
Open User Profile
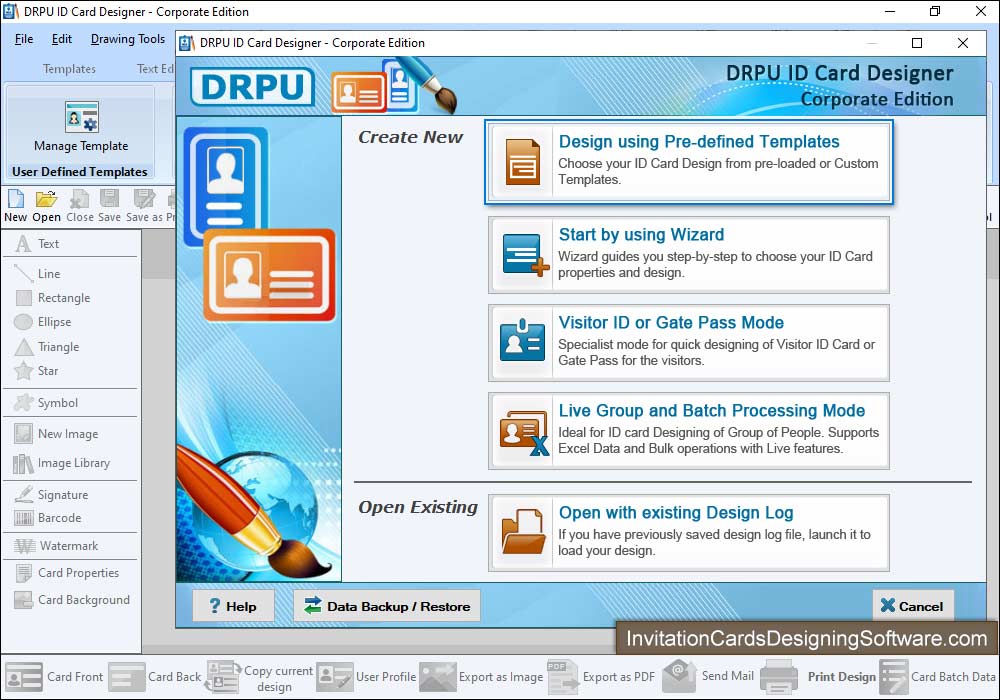367,676
